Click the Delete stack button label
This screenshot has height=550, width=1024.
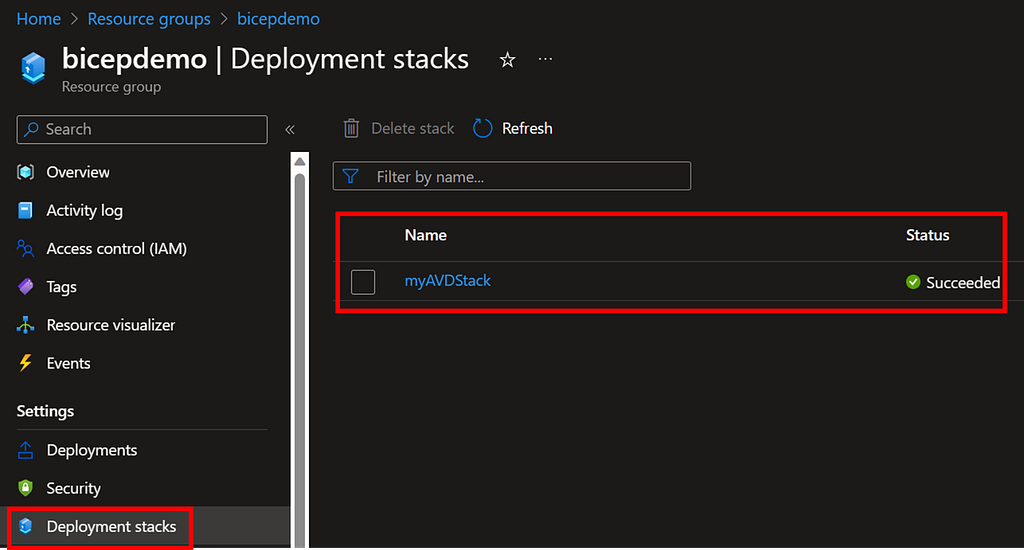click(x=412, y=128)
